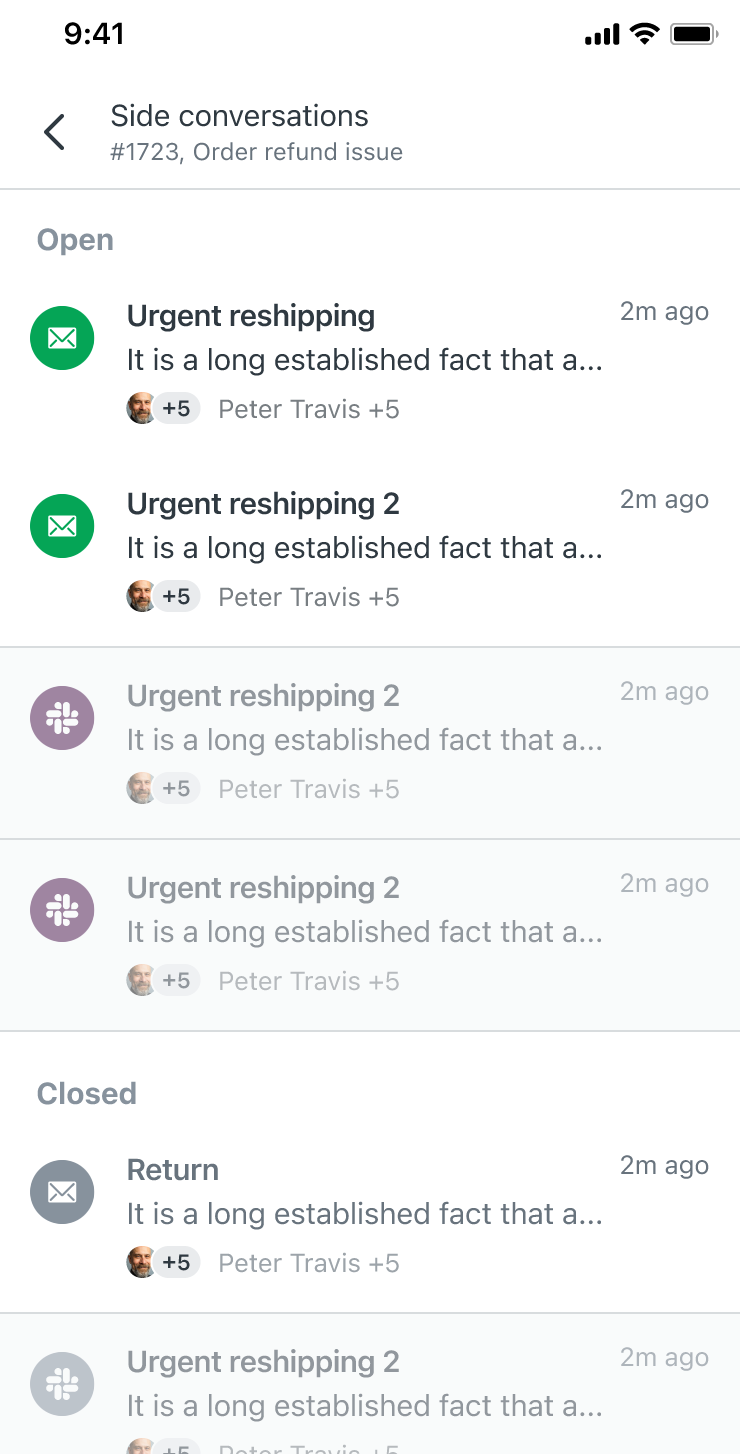Check the Wi-Fi status icon
The height and width of the screenshot is (1454, 740).
click(645, 35)
